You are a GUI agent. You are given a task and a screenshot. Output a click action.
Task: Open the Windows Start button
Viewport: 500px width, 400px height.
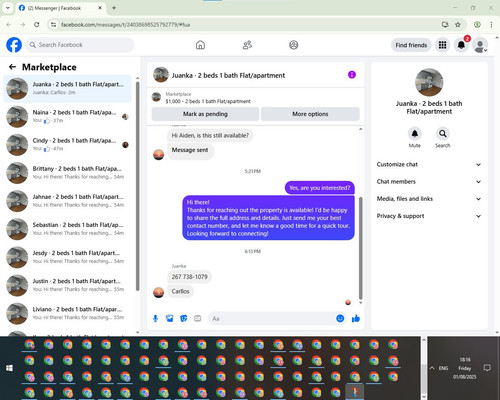tap(9, 368)
